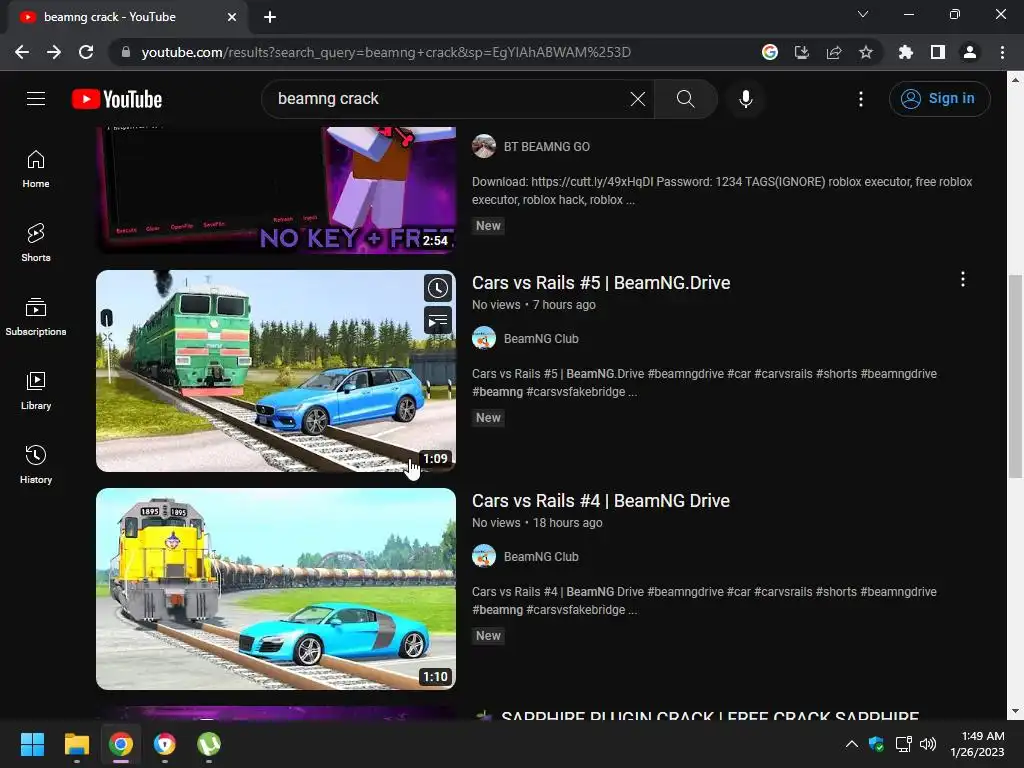Go forward with browser forward arrow
The height and width of the screenshot is (768, 1024).
[x=54, y=52]
